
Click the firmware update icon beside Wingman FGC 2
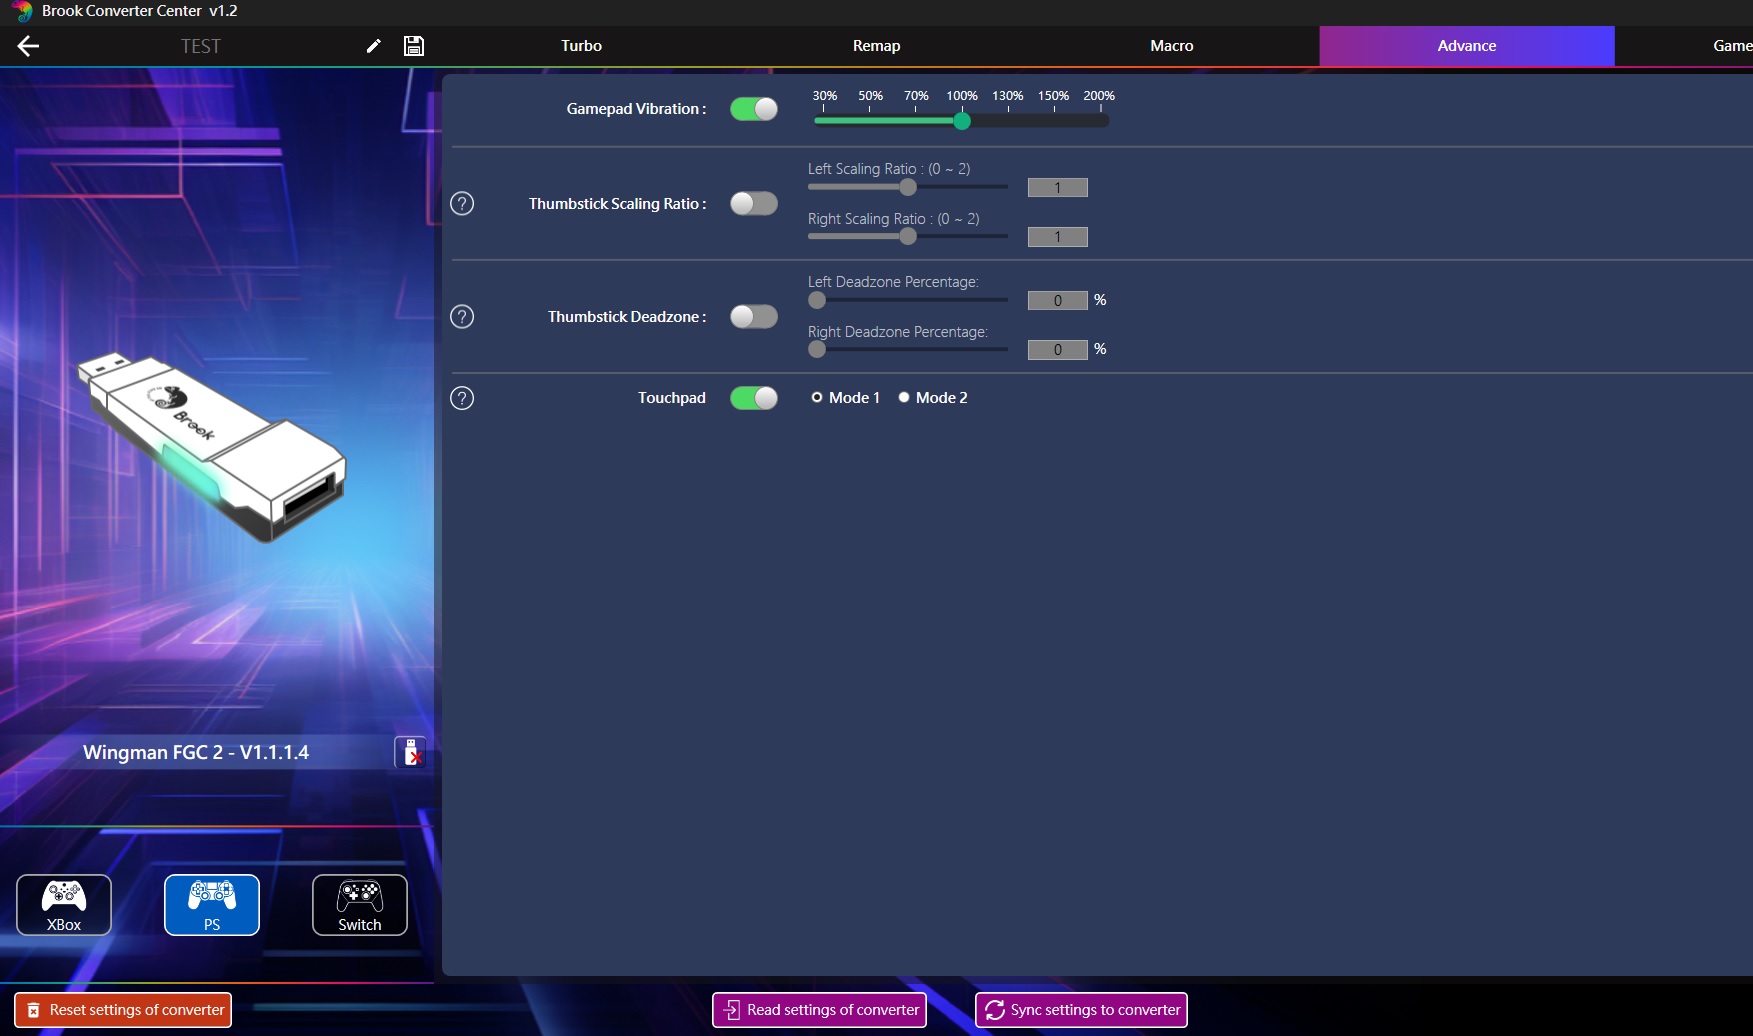[x=410, y=752]
